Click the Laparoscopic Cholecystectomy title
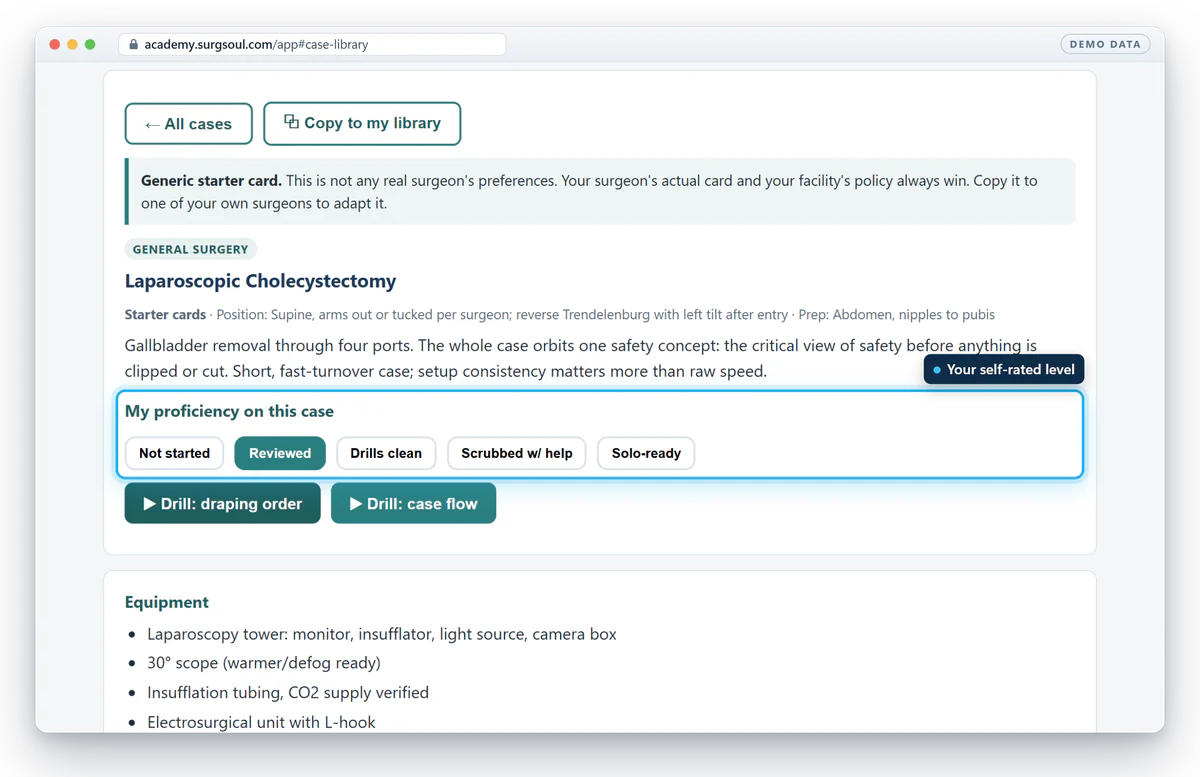1200x777 pixels. click(x=261, y=281)
